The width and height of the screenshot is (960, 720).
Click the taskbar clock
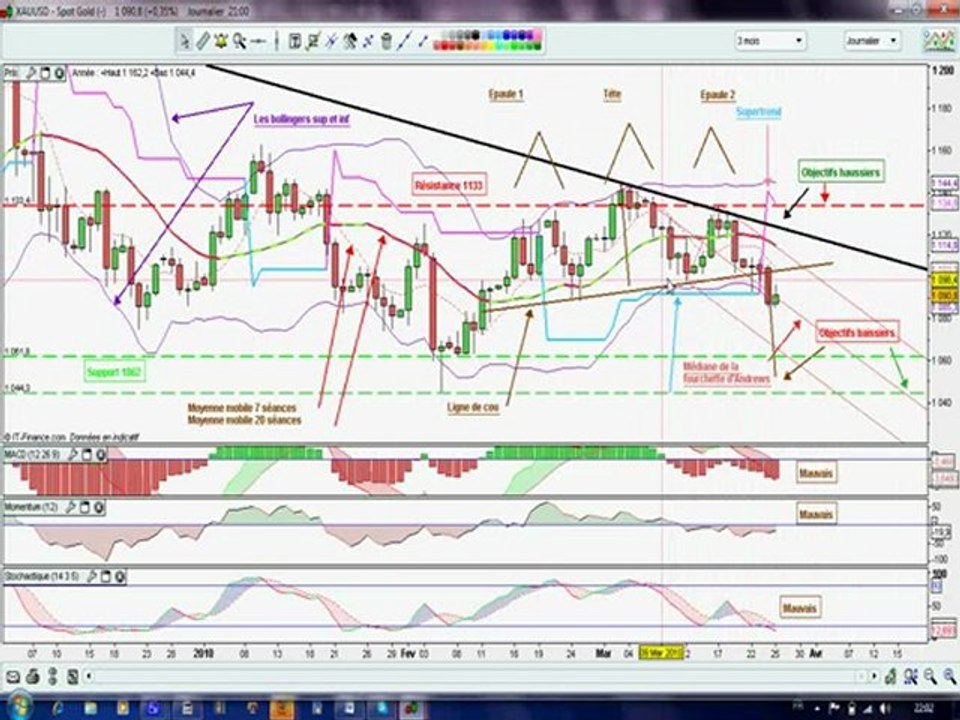point(923,708)
